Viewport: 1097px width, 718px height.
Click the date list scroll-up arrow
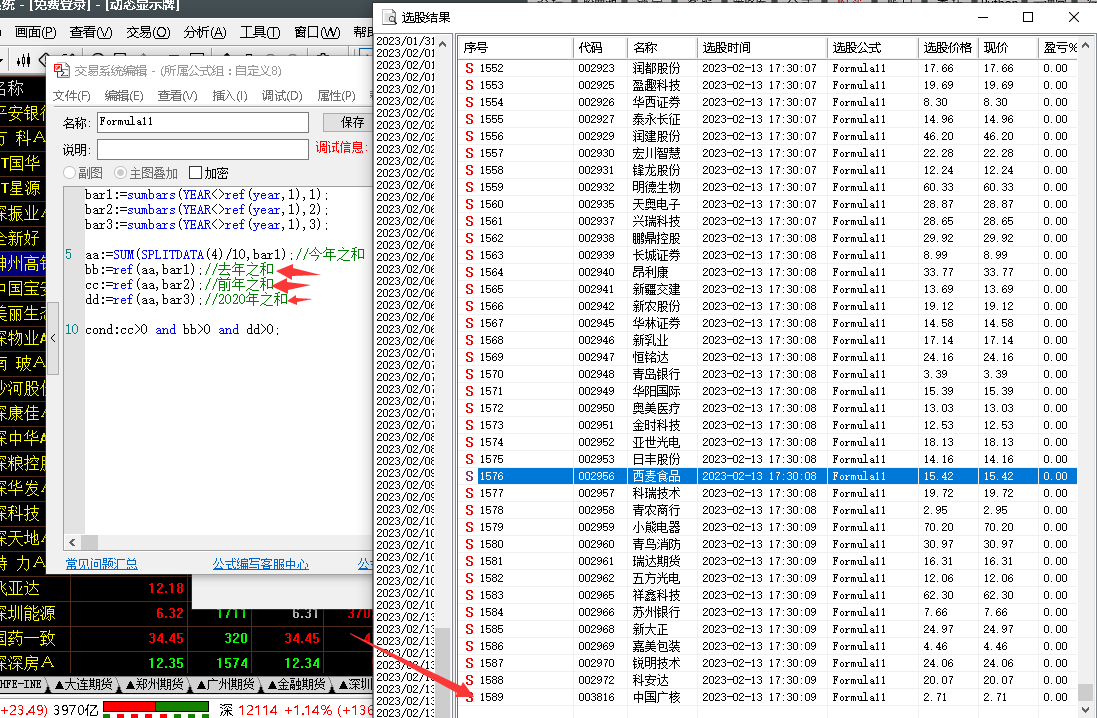click(x=442, y=43)
